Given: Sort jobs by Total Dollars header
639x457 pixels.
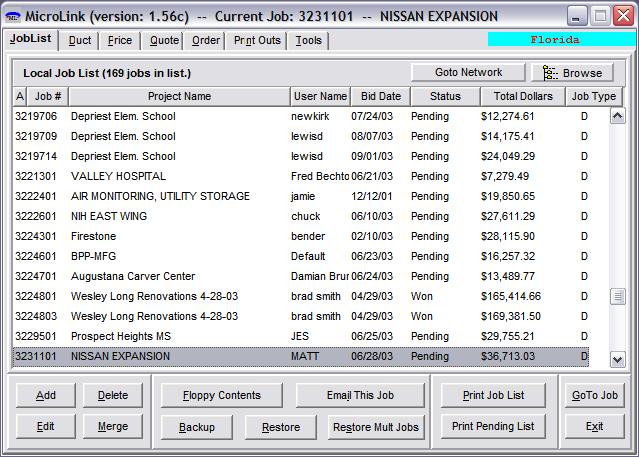Looking at the screenshot, I should 523,96.
